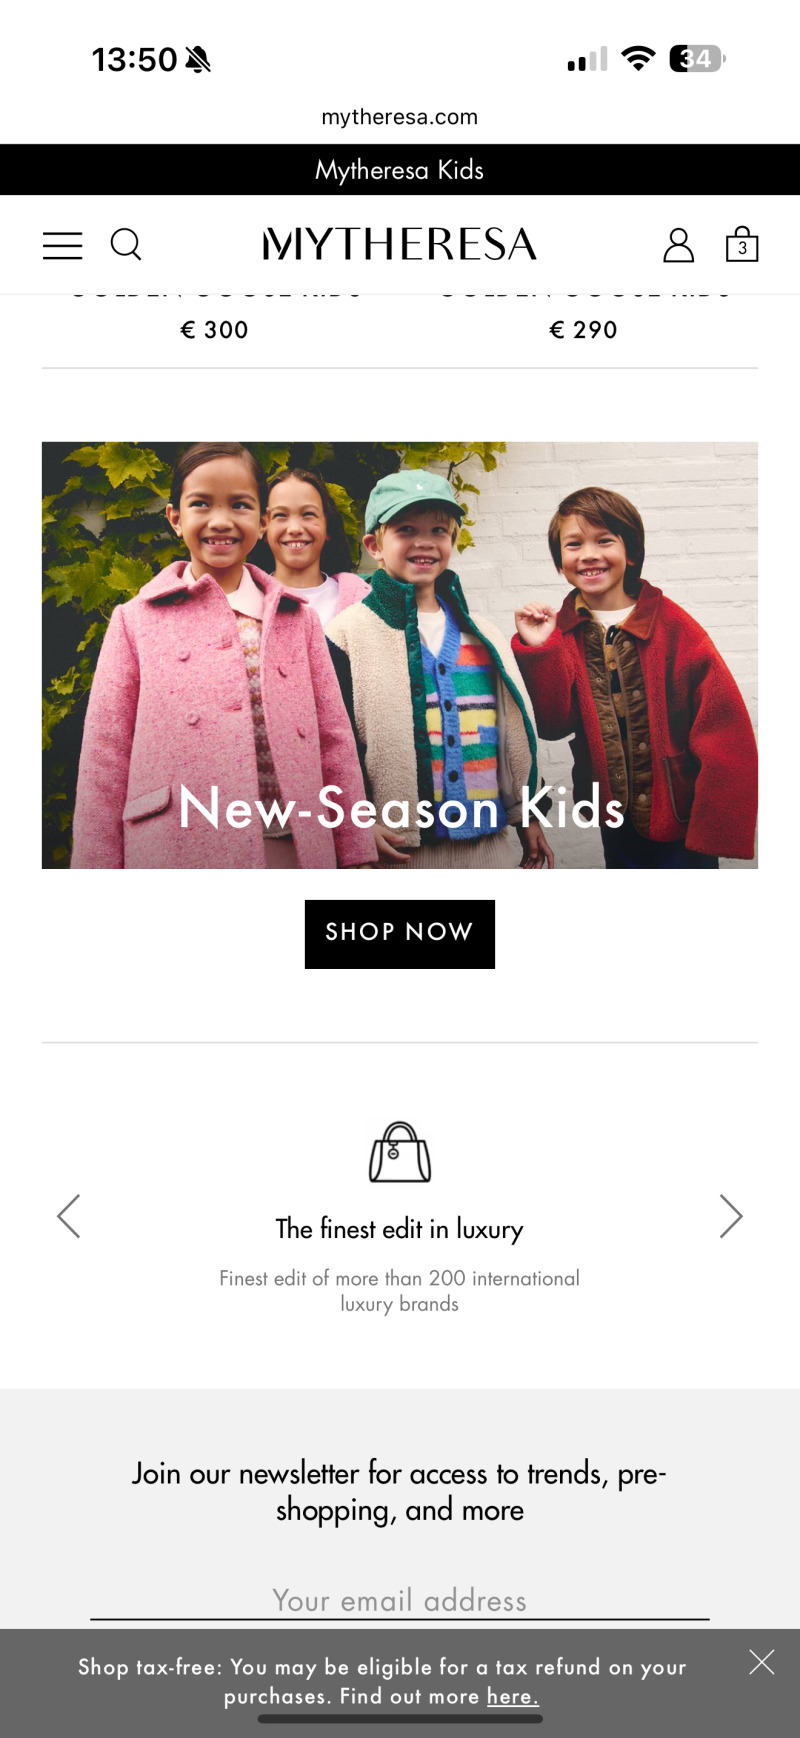Open the shopping bag with 3 items
Screen dimensions: 800x1738
click(x=742, y=244)
